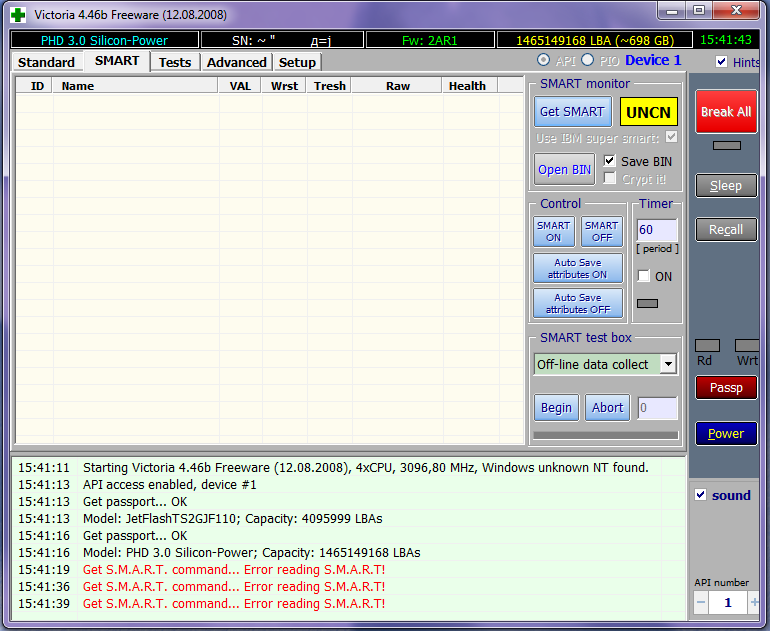Click the timer period input field
The image size is (770, 631).
(656, 230)
